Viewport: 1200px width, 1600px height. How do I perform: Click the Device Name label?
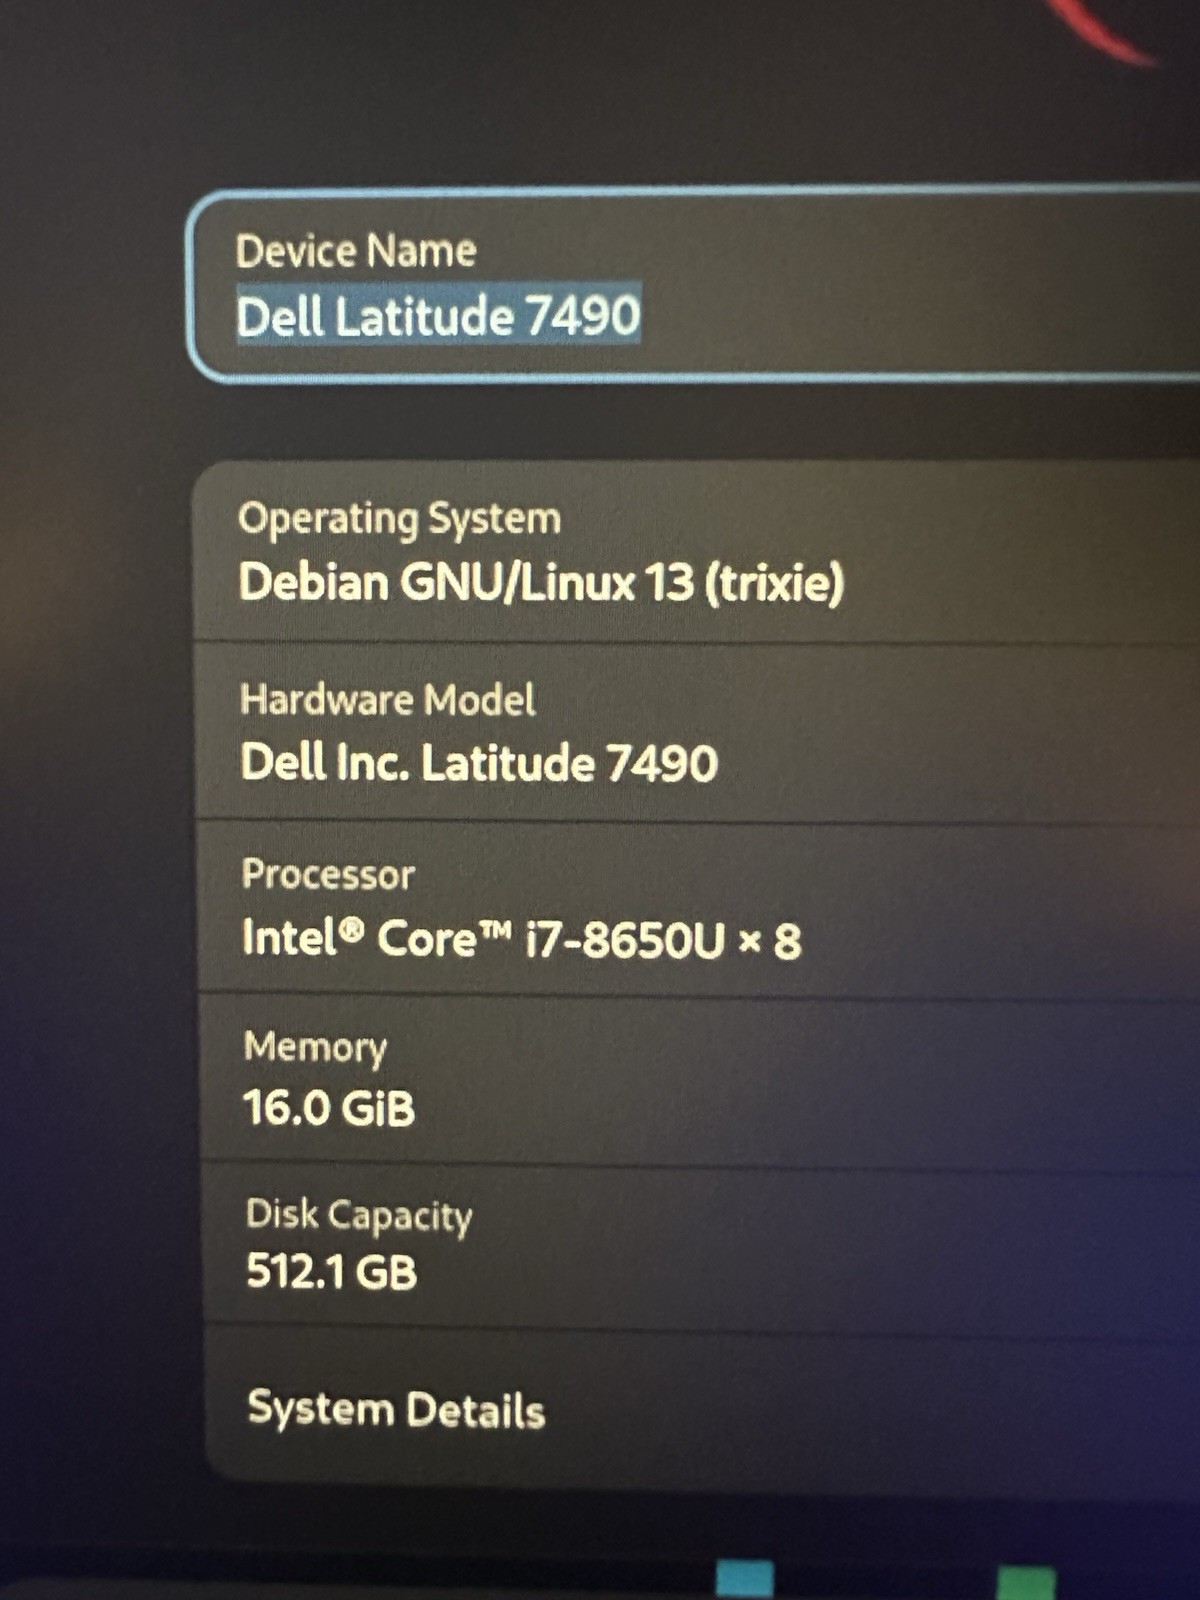coord(356,250)
